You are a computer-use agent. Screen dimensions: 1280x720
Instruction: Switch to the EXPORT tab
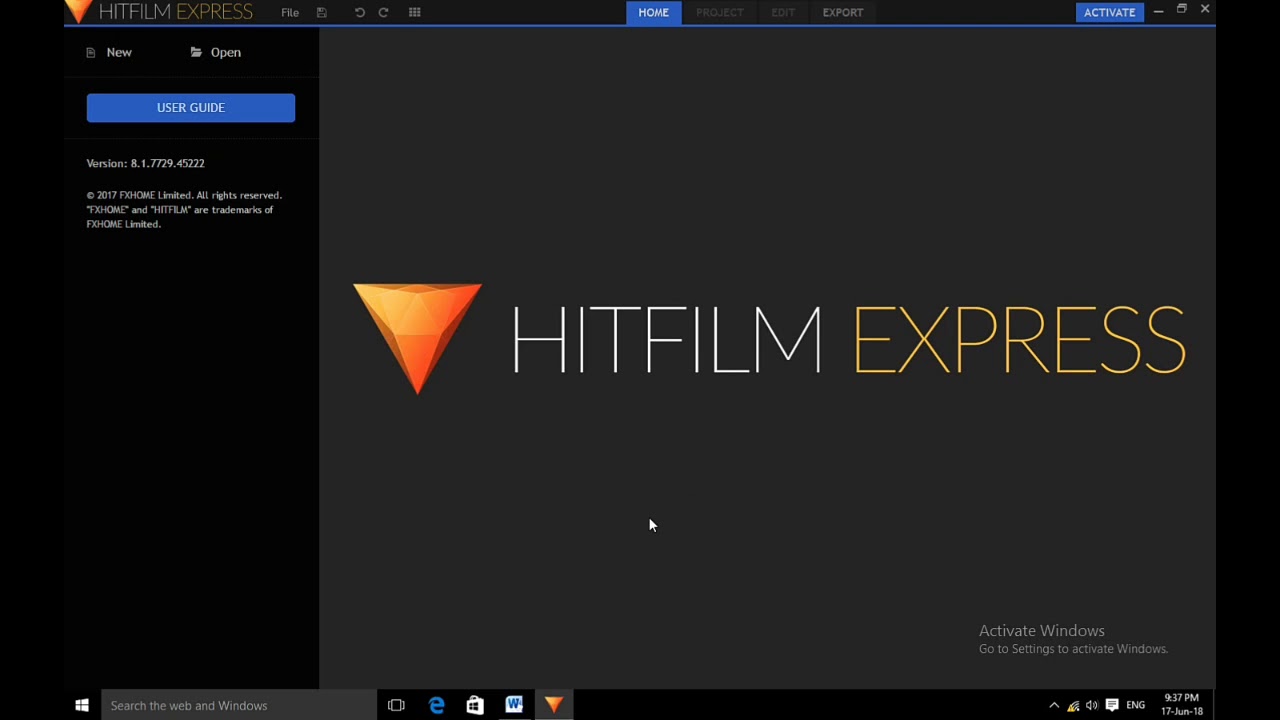pyautogui.click(x=842, y=12)
